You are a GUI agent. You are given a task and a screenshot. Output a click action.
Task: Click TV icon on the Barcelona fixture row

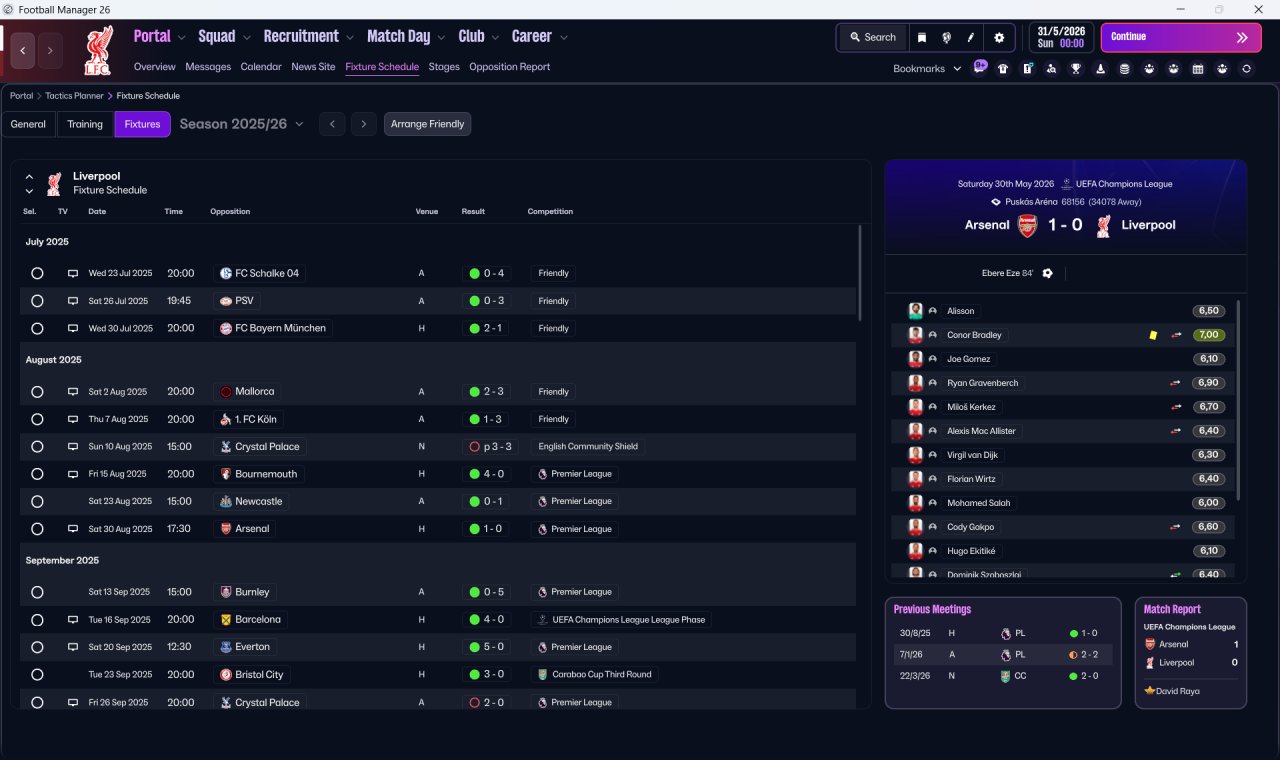pyautogui.click(x=72, y=620)
